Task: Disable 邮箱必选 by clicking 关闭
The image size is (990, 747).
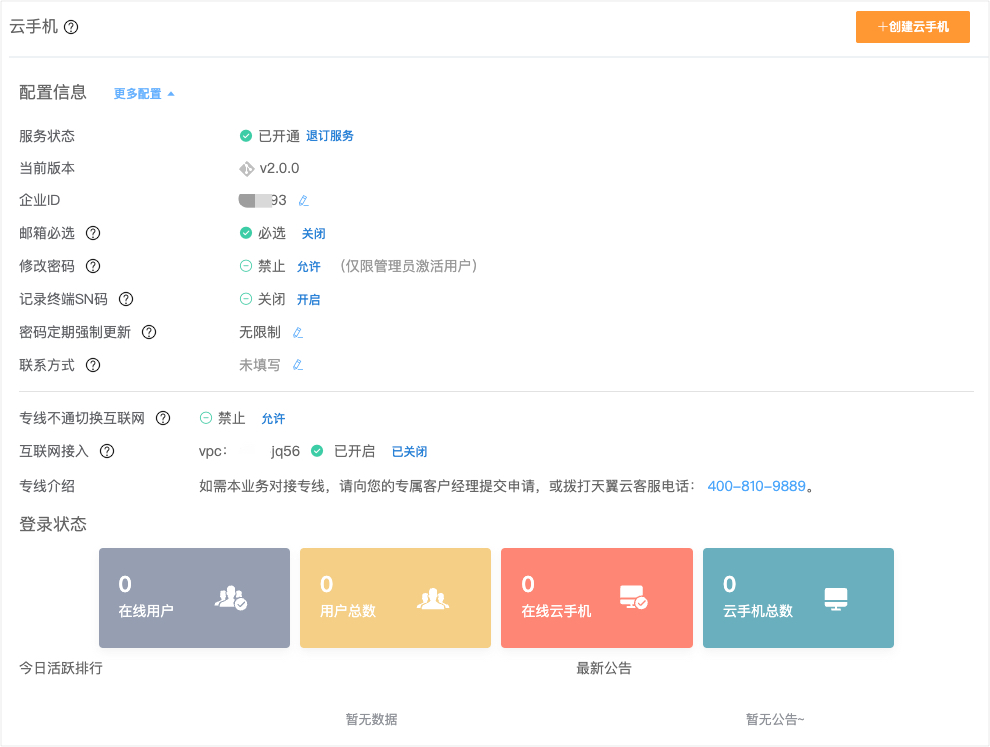Action: click(x=313, y=233)
